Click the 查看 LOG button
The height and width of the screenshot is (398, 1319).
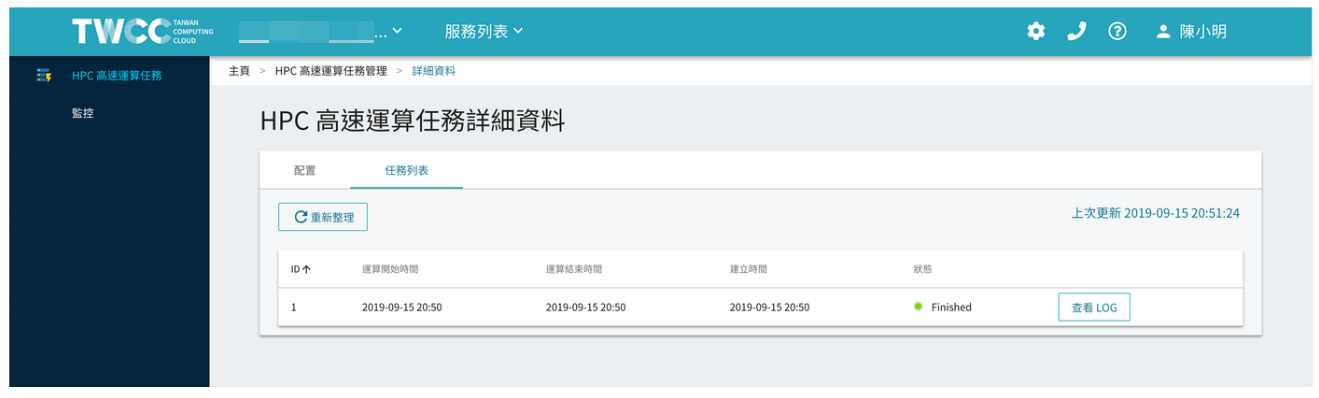pos(1094,308)
